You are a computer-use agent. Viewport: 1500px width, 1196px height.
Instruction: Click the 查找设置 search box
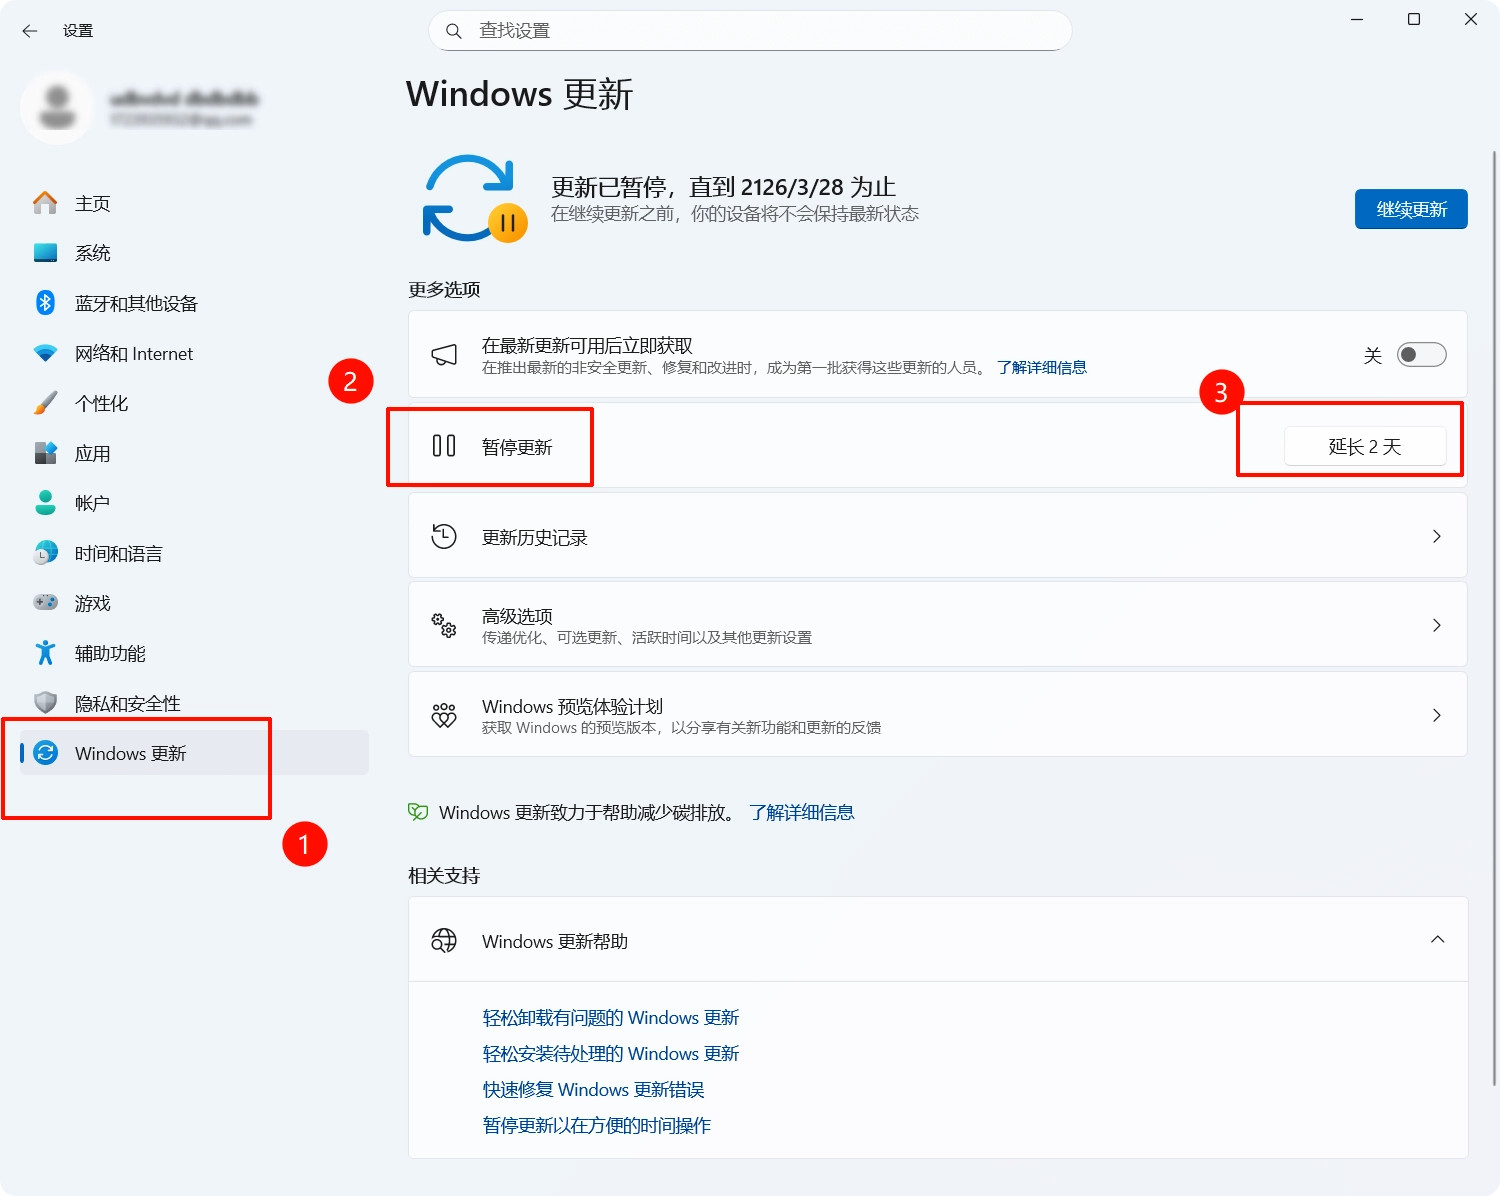750,31
